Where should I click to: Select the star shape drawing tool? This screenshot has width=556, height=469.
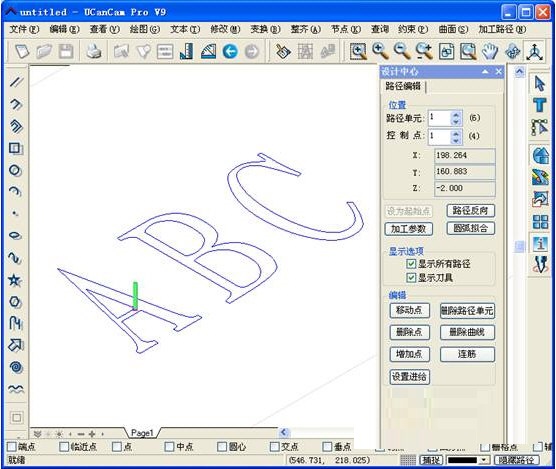(x=15, y=280)
